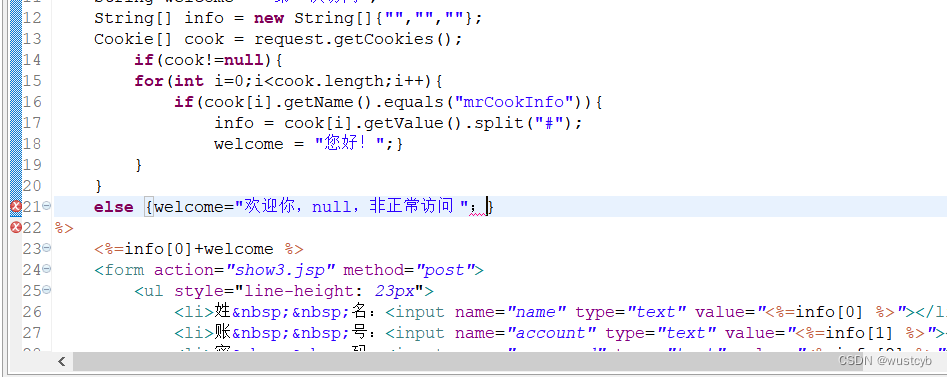Click 'new String[]' on line 12

click(314, 18)
